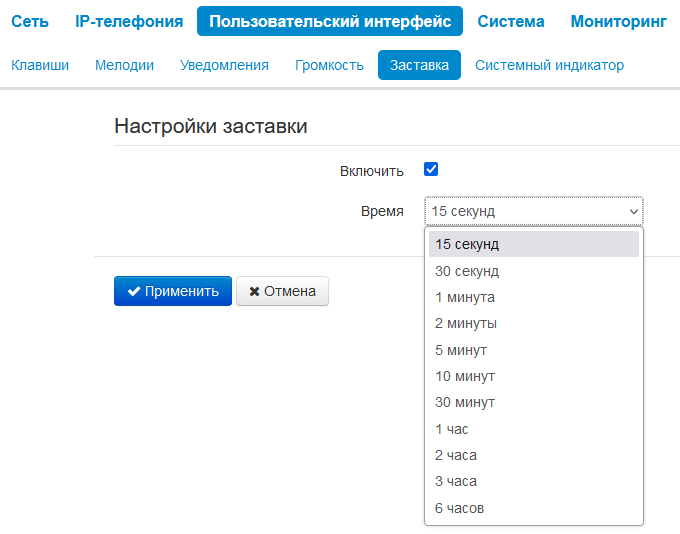Select 30 секунд from the dropdown list

467,271
